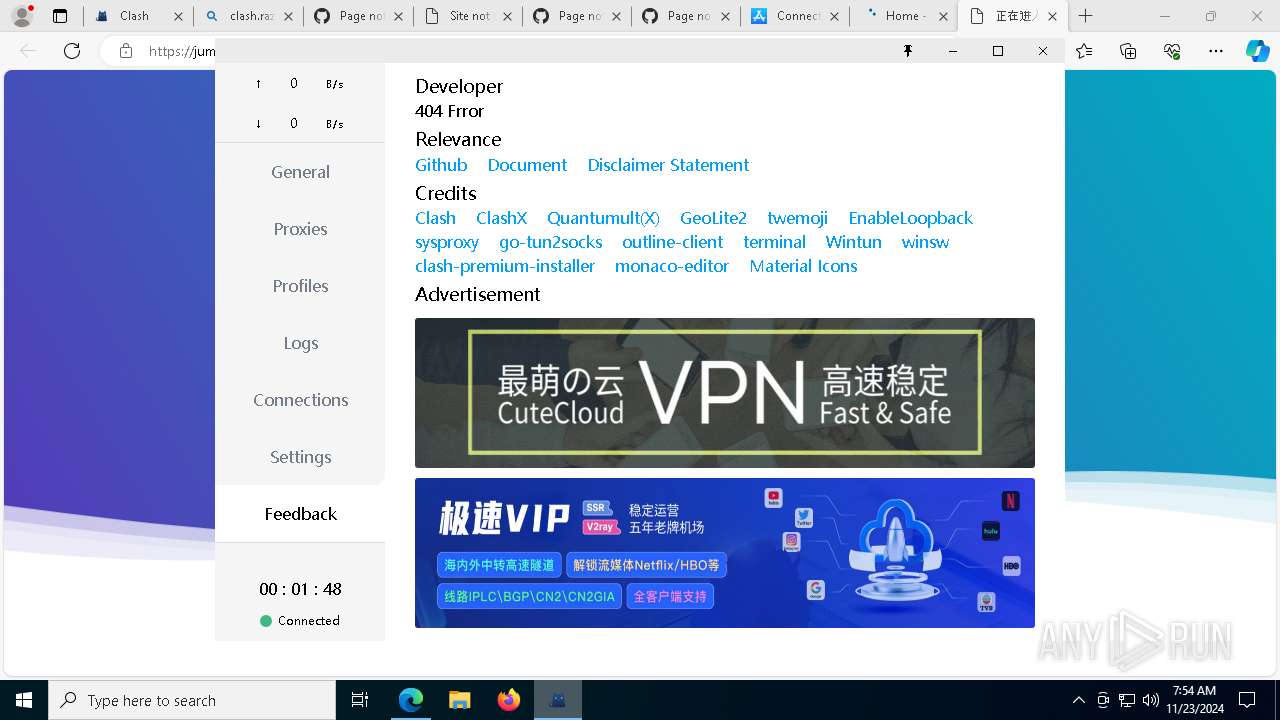Screen dimensions: 1280x720
Task: Open the Disclaimer Statement link
Action: coord(668,165)
